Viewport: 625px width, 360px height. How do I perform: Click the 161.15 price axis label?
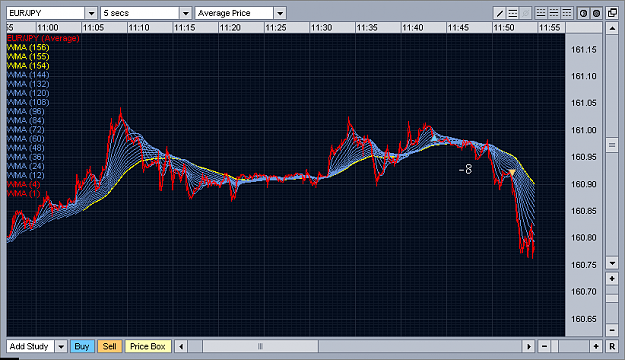584,50
